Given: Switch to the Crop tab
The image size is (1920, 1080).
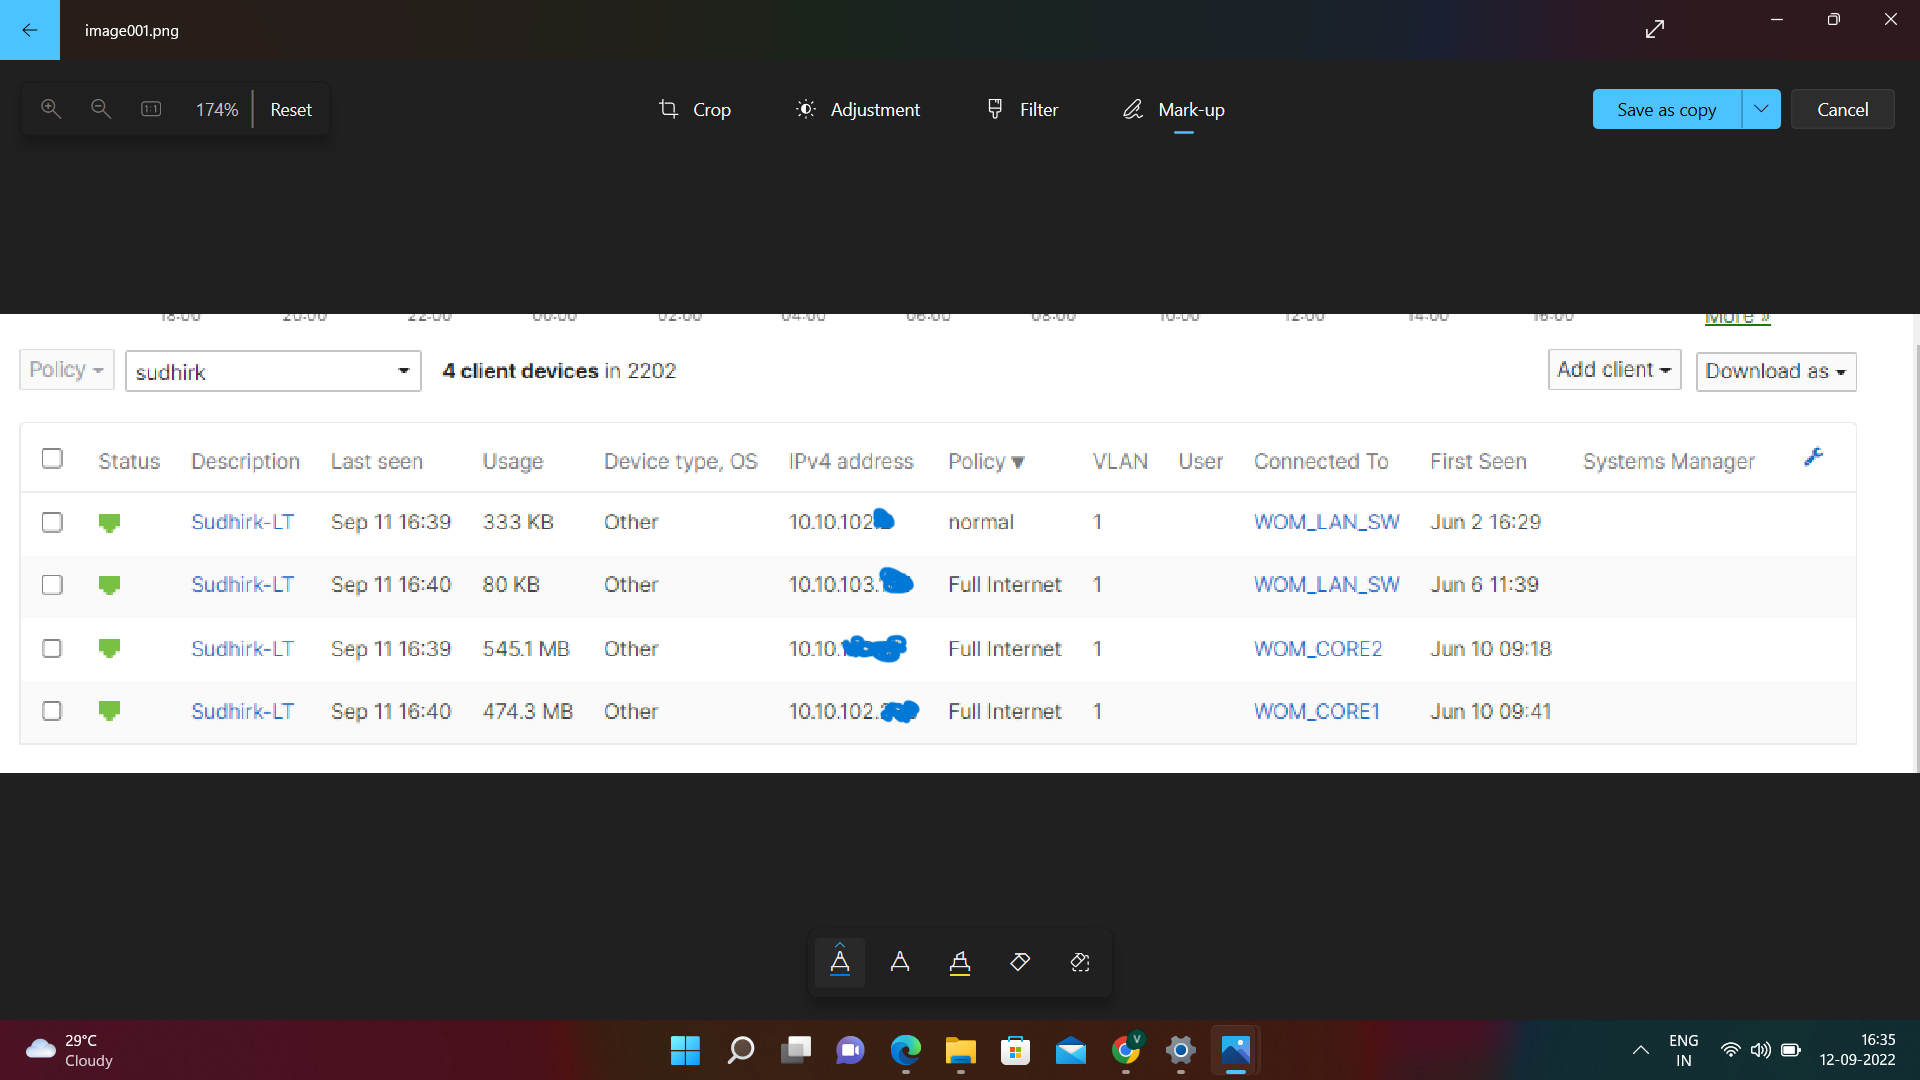Looking at the screenshot, I should pos(695,109).
